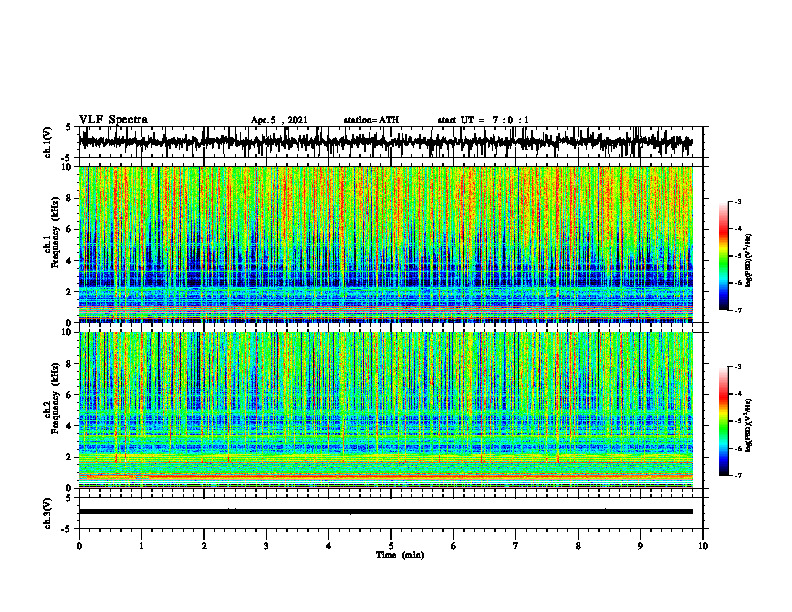Click the ch.1 waveform panel at top
This screenshot has width=792, height=612.
[390, 142]
